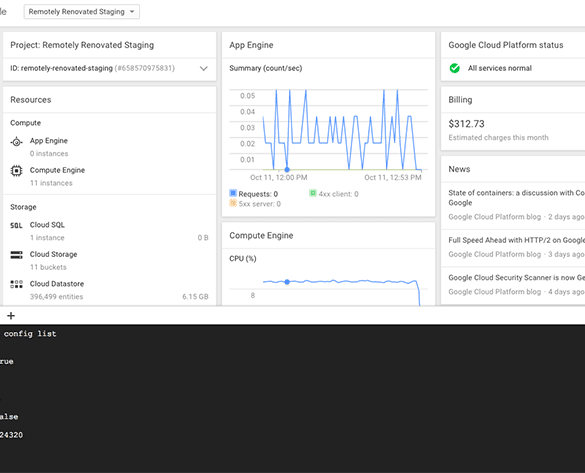Viewport: 585px width, 473px height.
Task: Click the data point on CPU chart
Action: click(287, 282)
